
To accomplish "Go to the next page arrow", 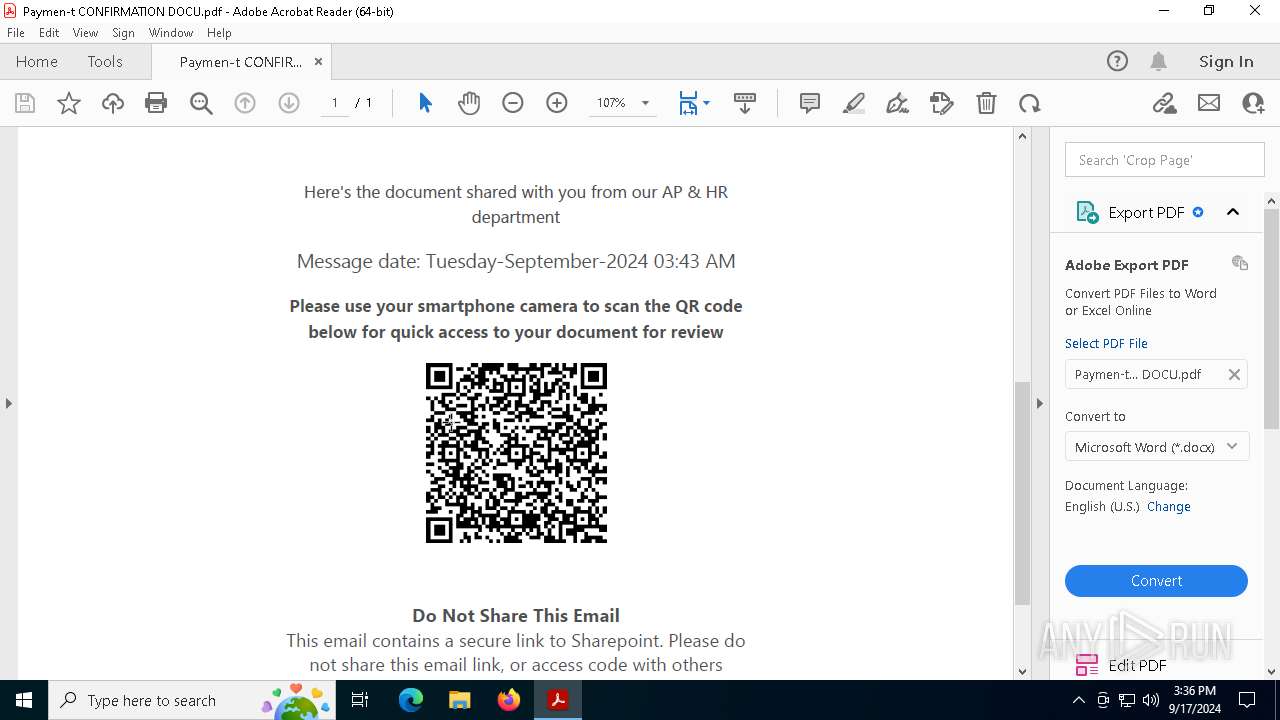I will (x=289, y=103).
